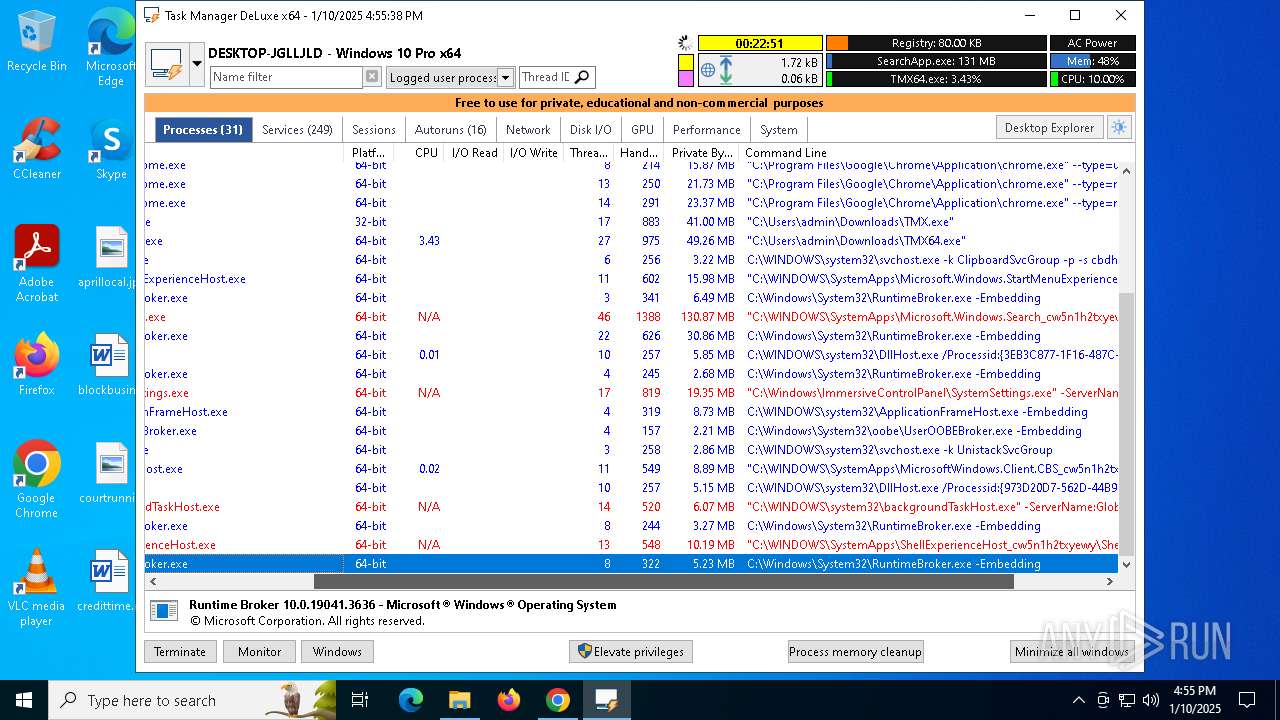This screenshot has width=1280, height=720.
Task: Open the Disk I/O tab
Action: (x=590, y=129)
